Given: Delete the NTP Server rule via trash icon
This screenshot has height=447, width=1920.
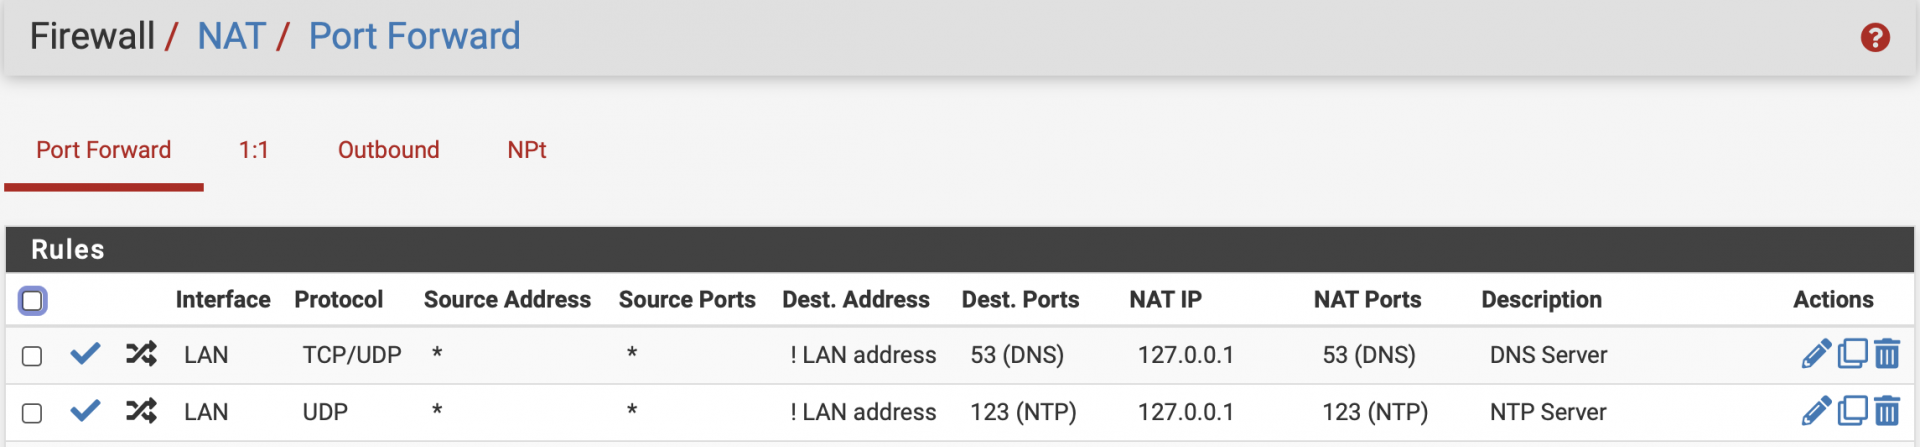Looking at the screenshot, I should [x=1887, y=411].
